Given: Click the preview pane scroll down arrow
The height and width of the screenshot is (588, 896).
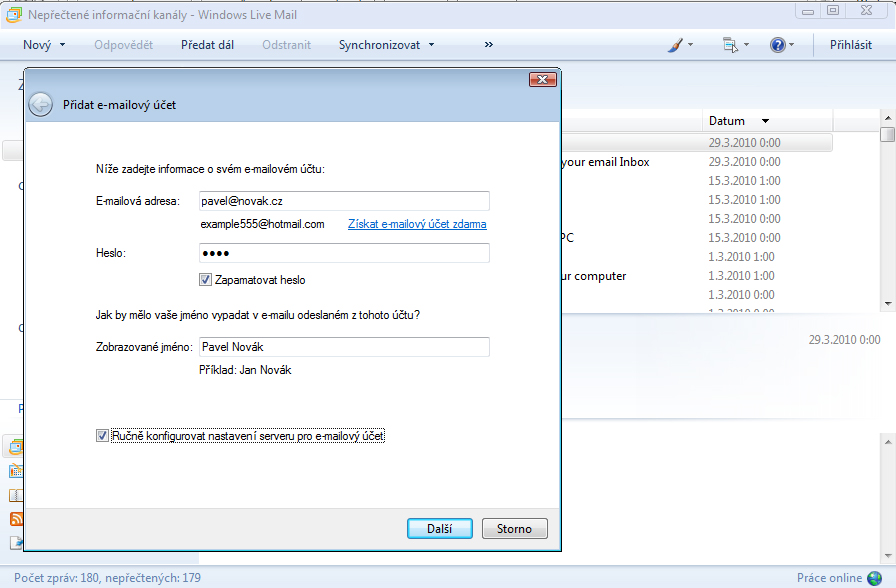Looking at the screenshot, I should click(887, 555).
